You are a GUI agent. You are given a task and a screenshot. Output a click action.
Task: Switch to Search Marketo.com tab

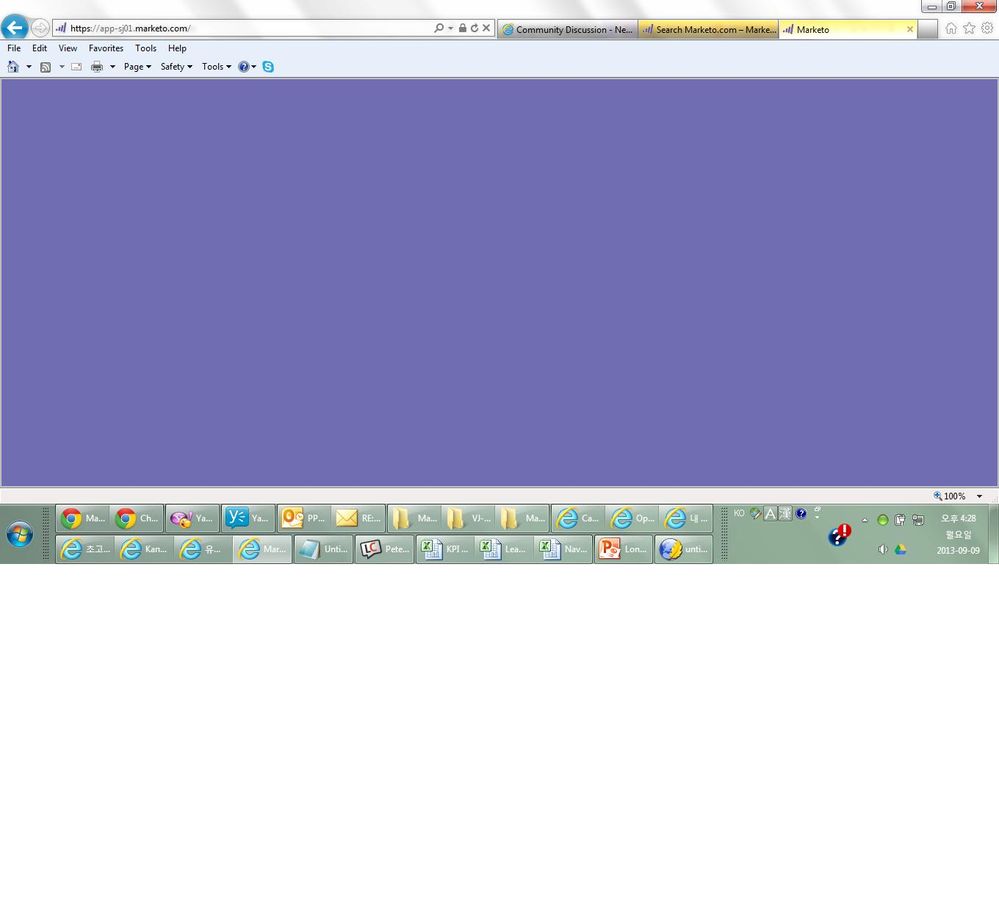coord(708,29)
